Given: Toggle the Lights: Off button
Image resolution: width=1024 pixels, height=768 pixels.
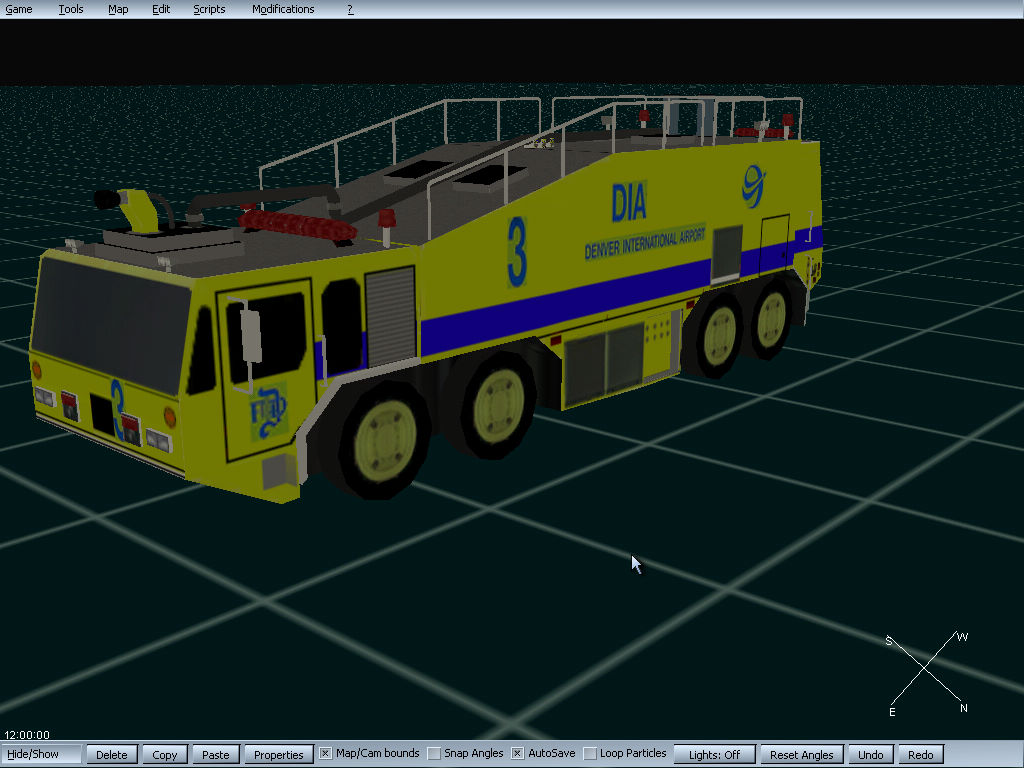Looking at the screenshot, I should pyautogui.click(x=714, y=754).
